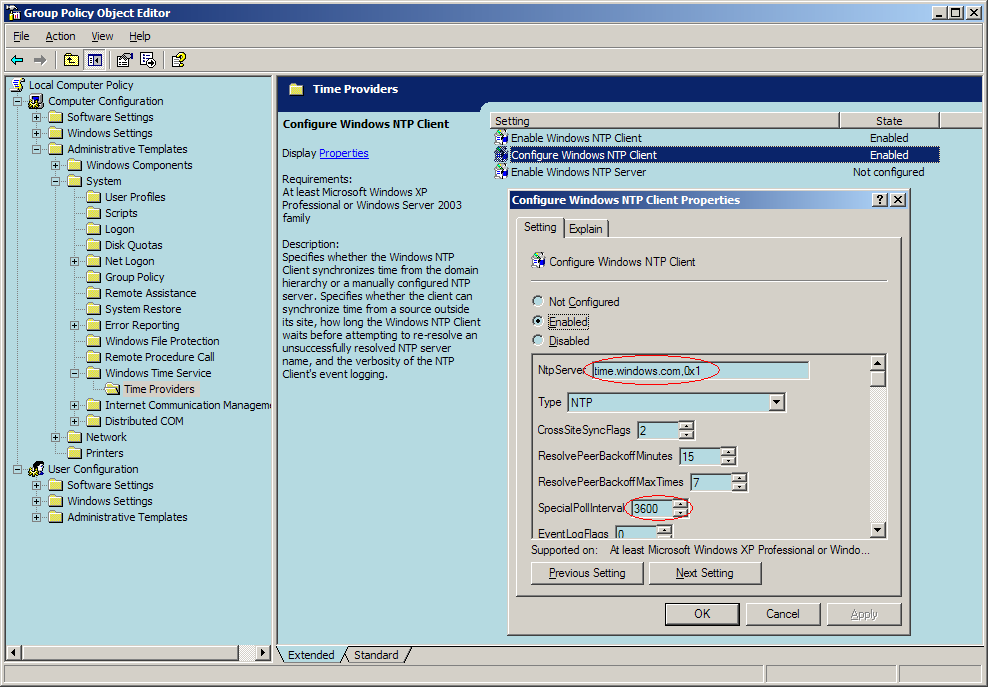Click the Properties link in description pane

point(343,153)
